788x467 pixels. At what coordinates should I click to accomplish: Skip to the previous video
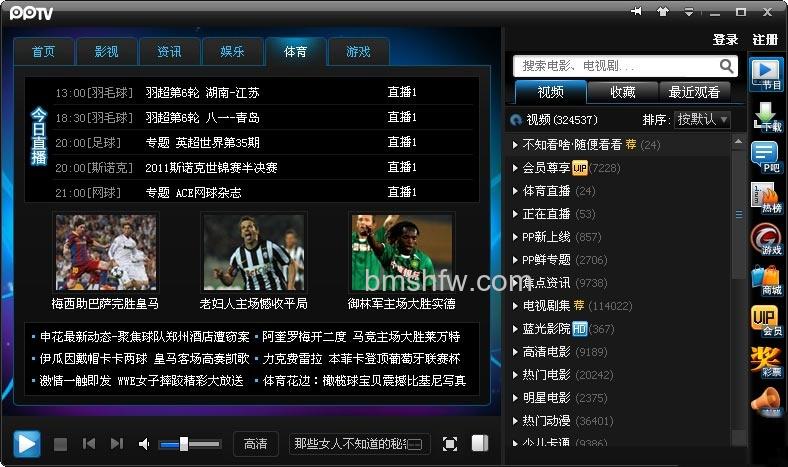point(89,444)
